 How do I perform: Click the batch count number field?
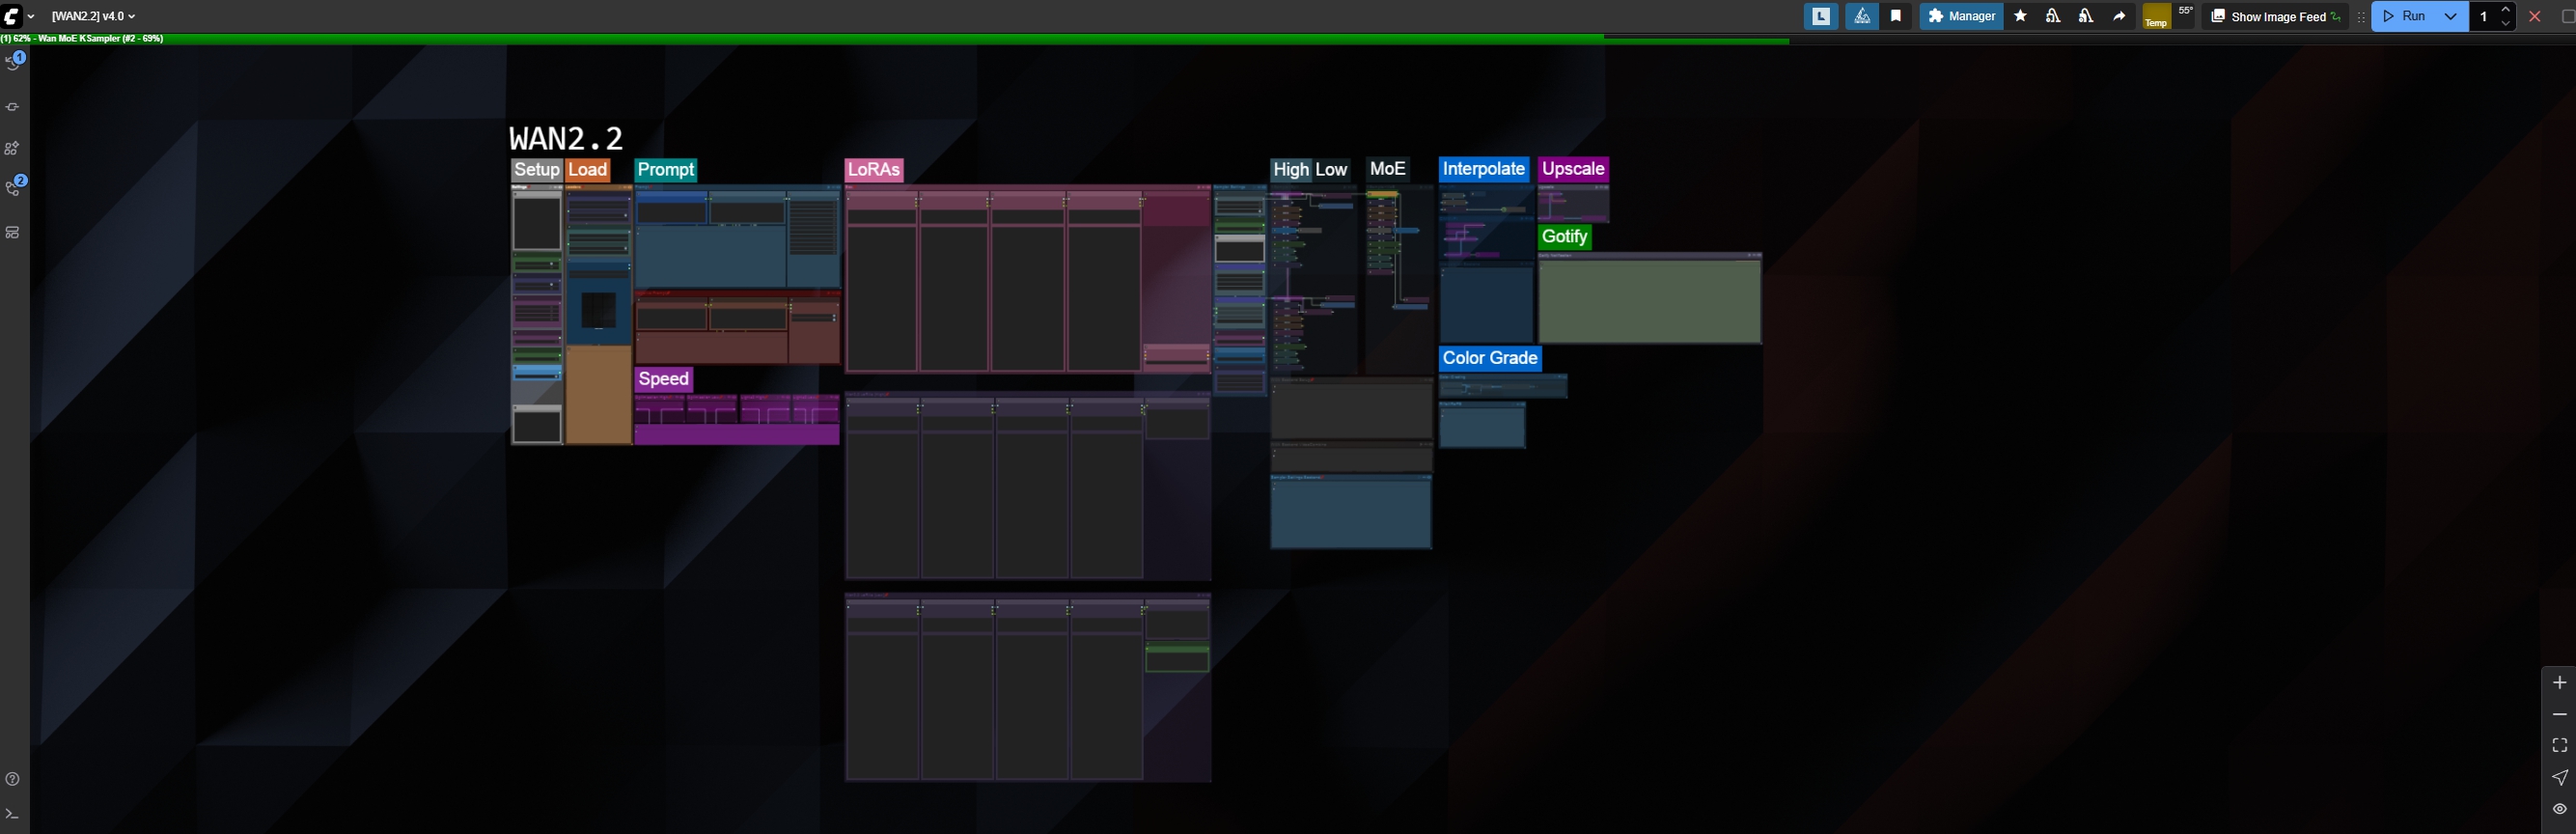(2484, 16)
